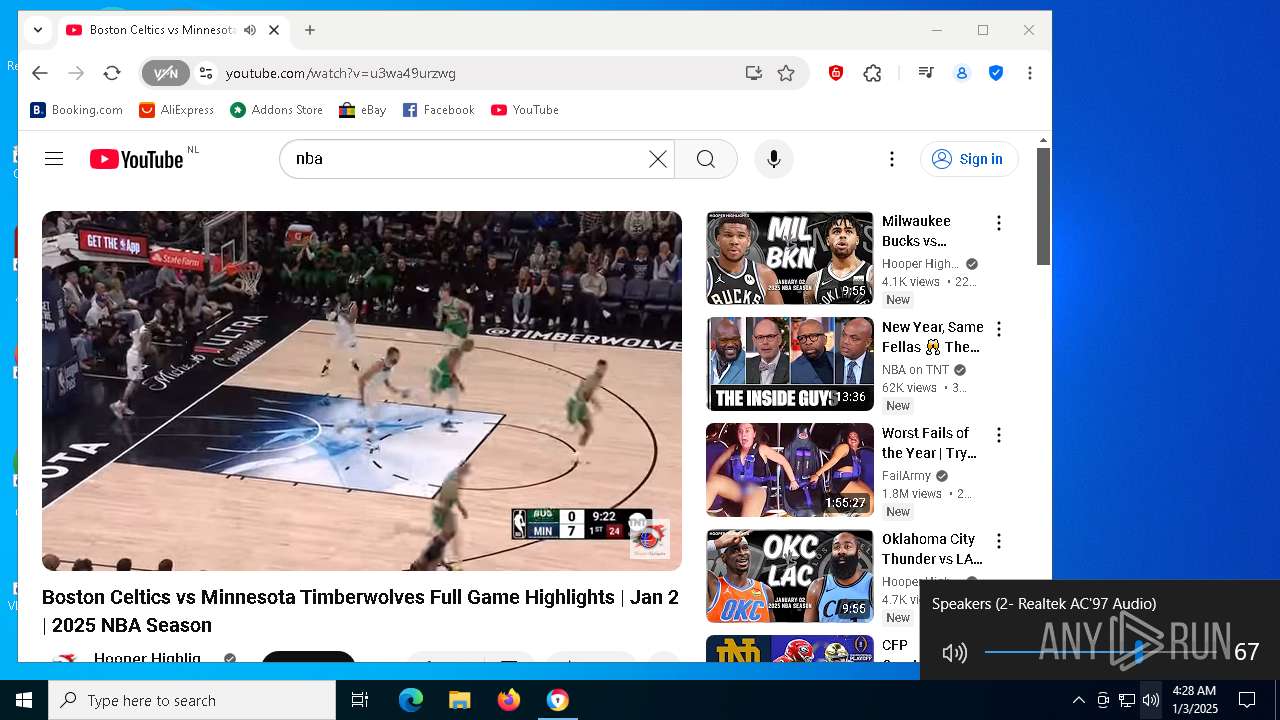Open Oklahoma City Thunder vs LA title
The width and height of the screenshot is (1280, 720).
tap(932, 549)
